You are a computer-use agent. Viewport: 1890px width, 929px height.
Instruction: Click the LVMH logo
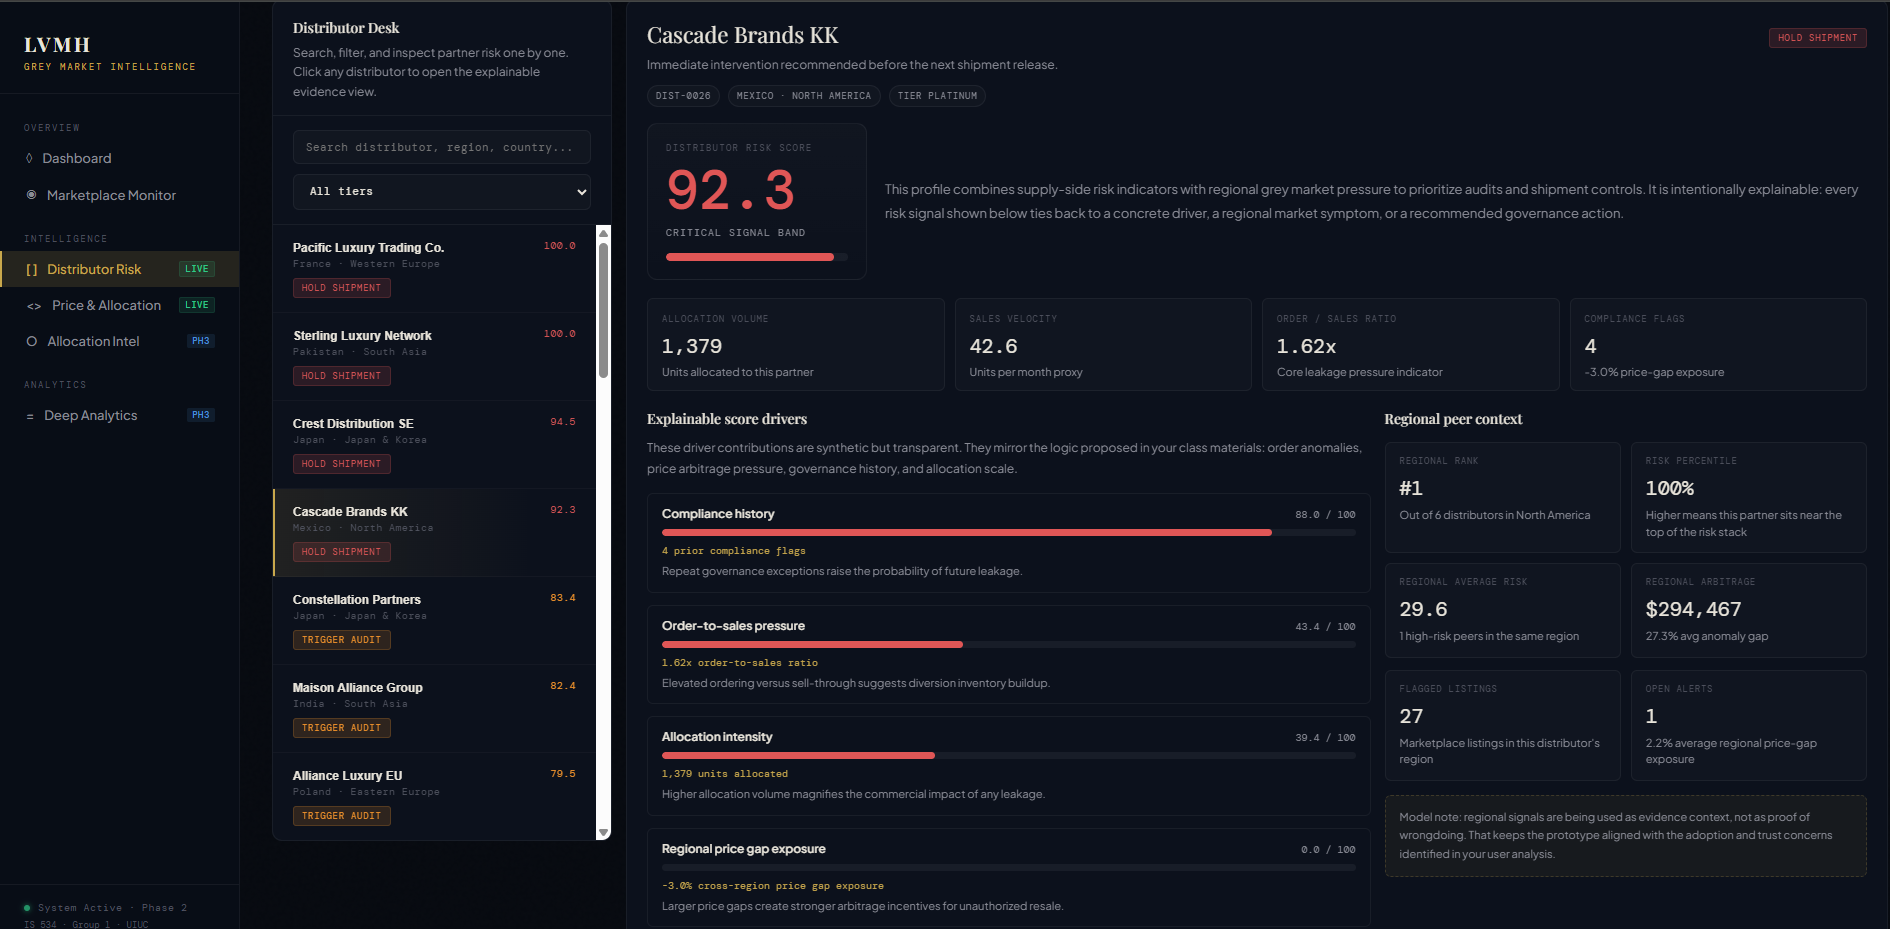57,45
